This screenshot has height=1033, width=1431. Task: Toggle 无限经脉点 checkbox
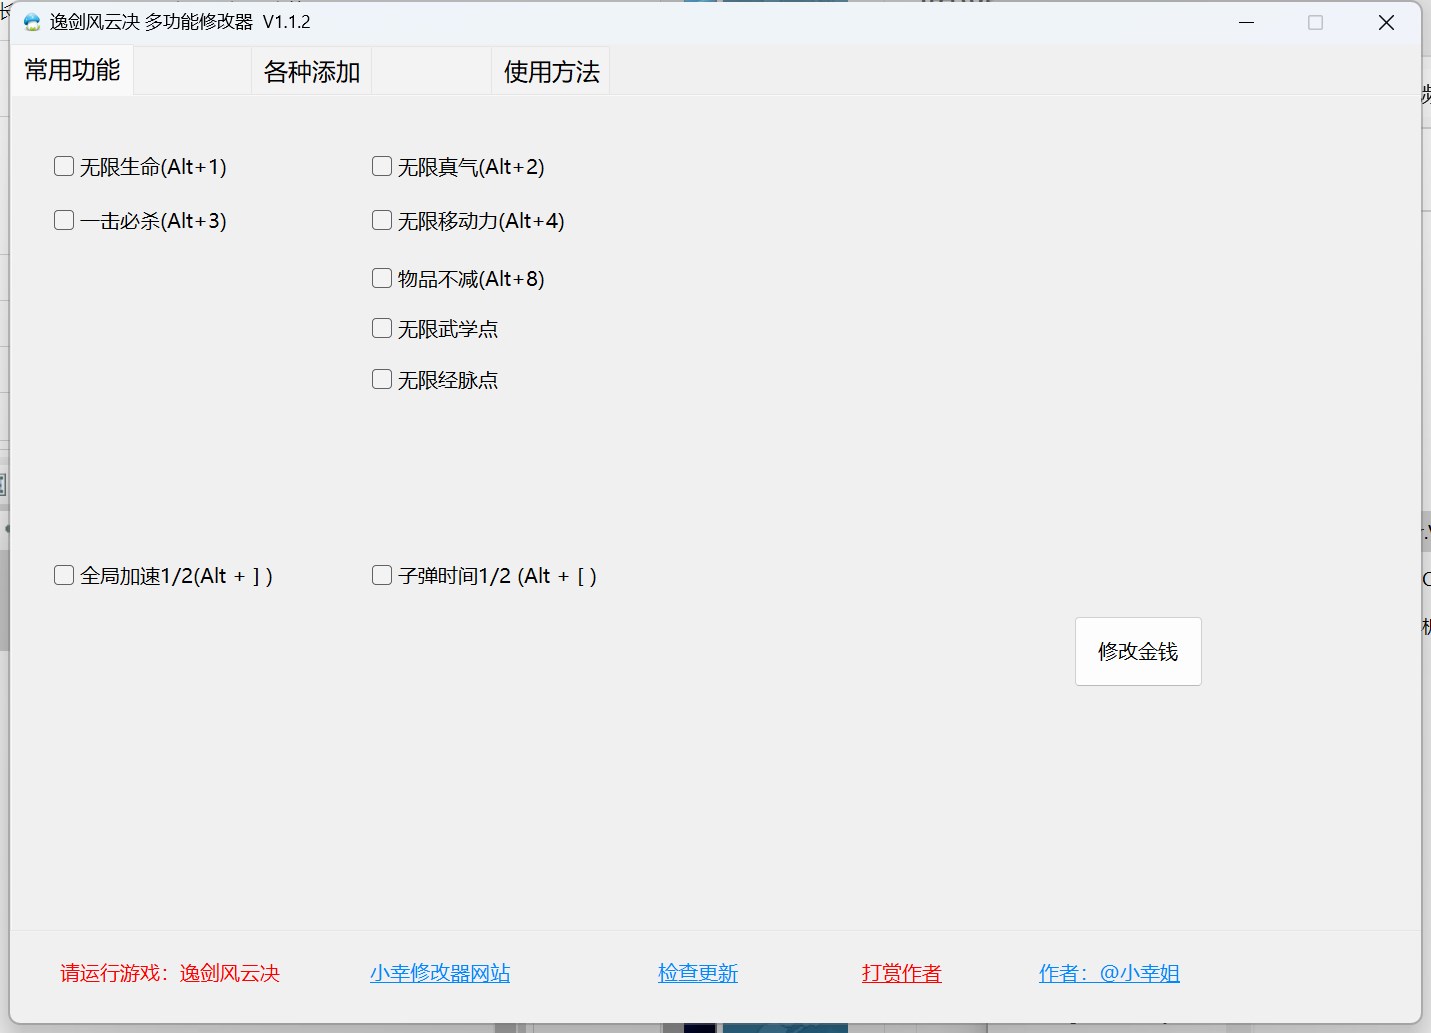pyautogui.click(x=382, y=379)
